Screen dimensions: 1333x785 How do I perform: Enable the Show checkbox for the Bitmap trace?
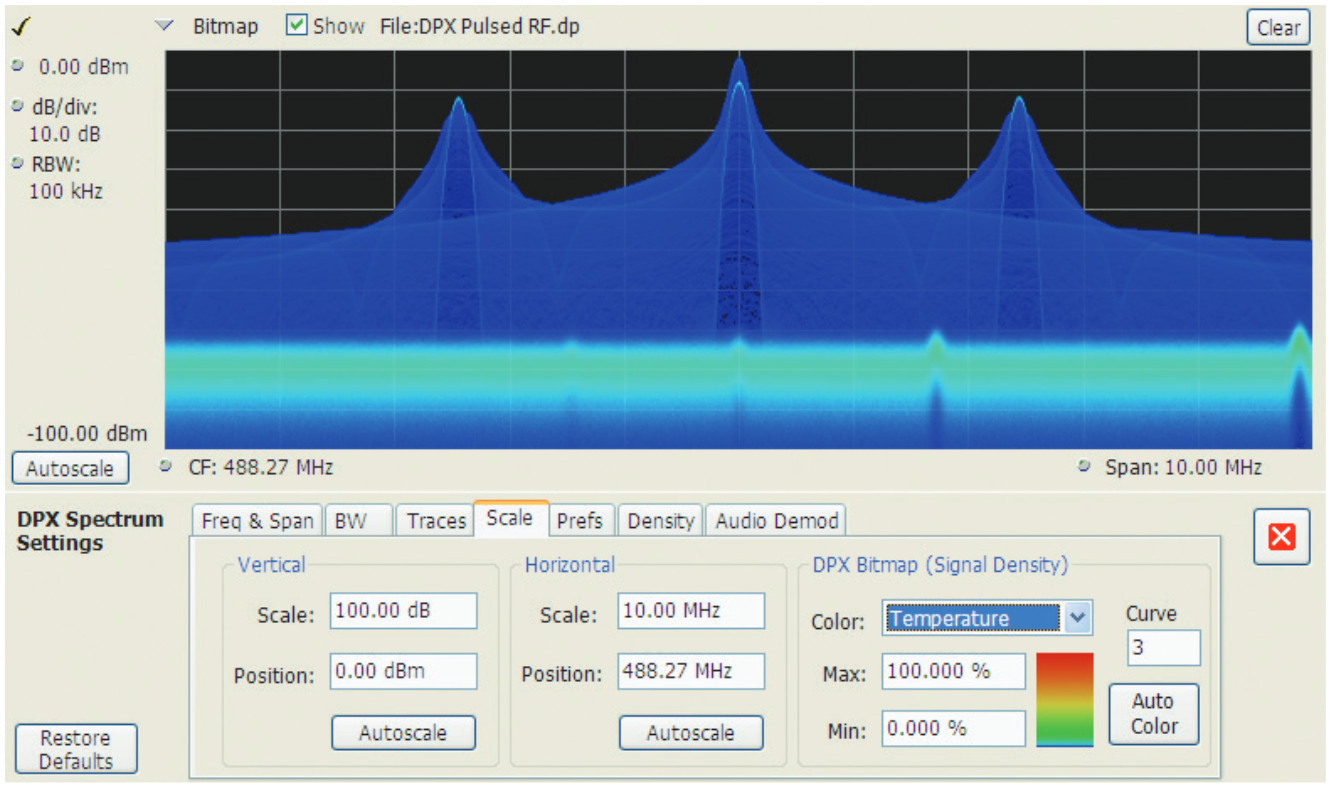pyautogui.click(x=296, y=25)
